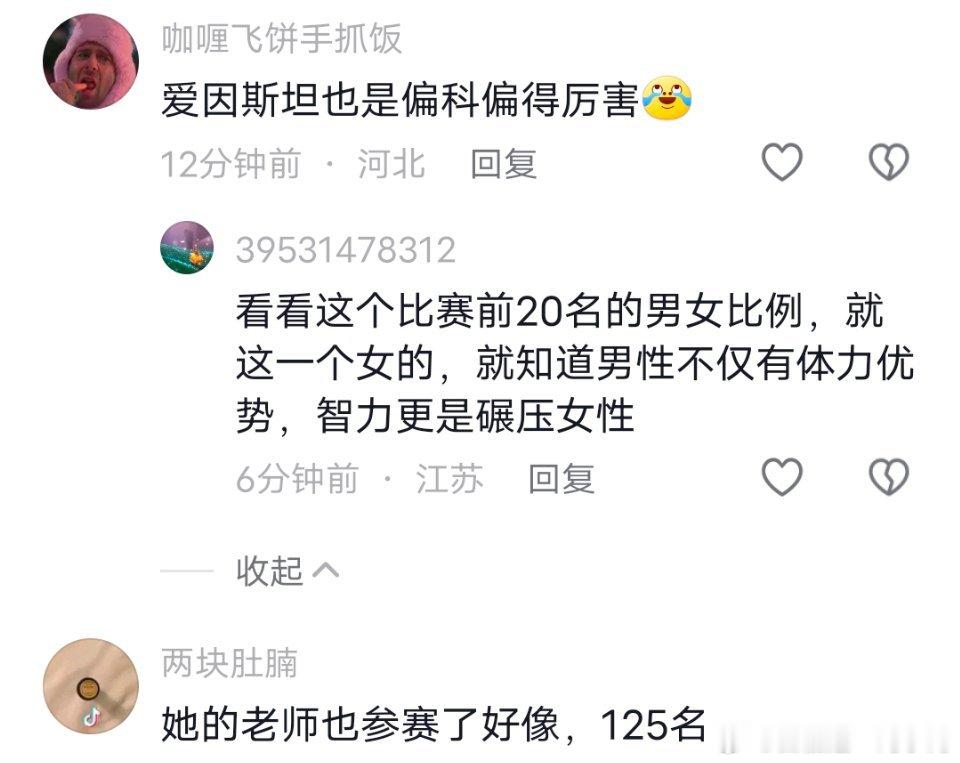Tap the 江苏 location label
960x763 pixels.
[x=449, y=479]
